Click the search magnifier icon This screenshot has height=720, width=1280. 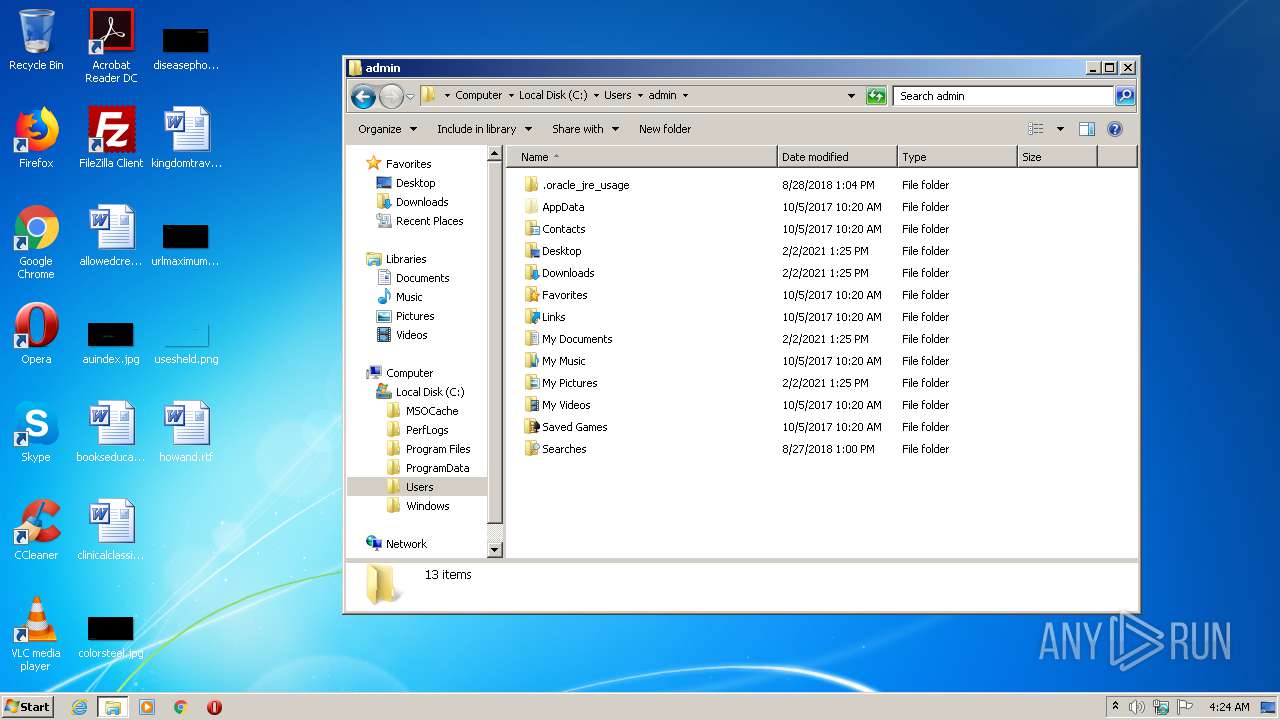click(1125, 96)
